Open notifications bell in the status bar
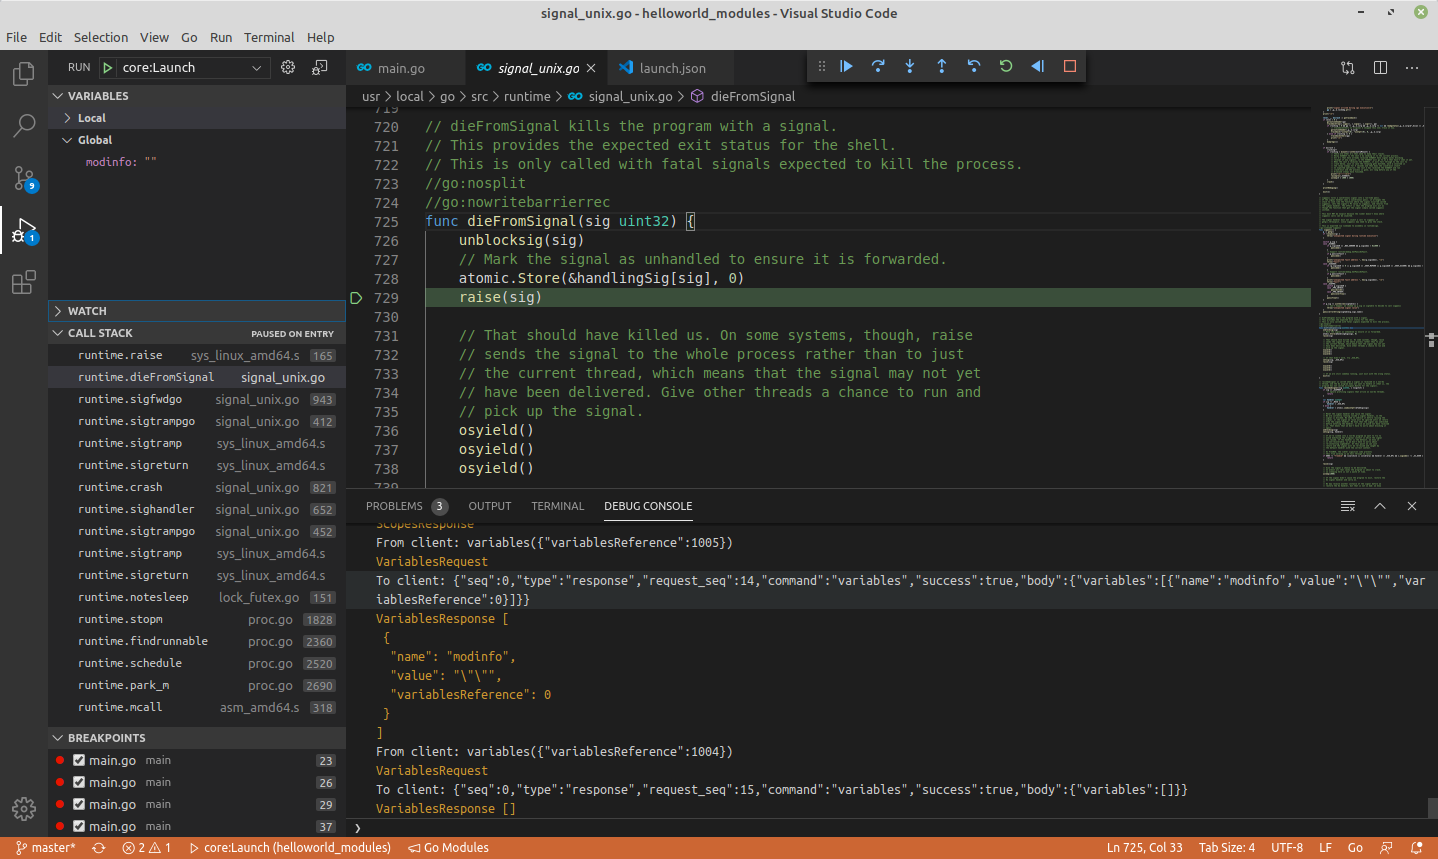1438x859 pixels. pos(1416,848)
